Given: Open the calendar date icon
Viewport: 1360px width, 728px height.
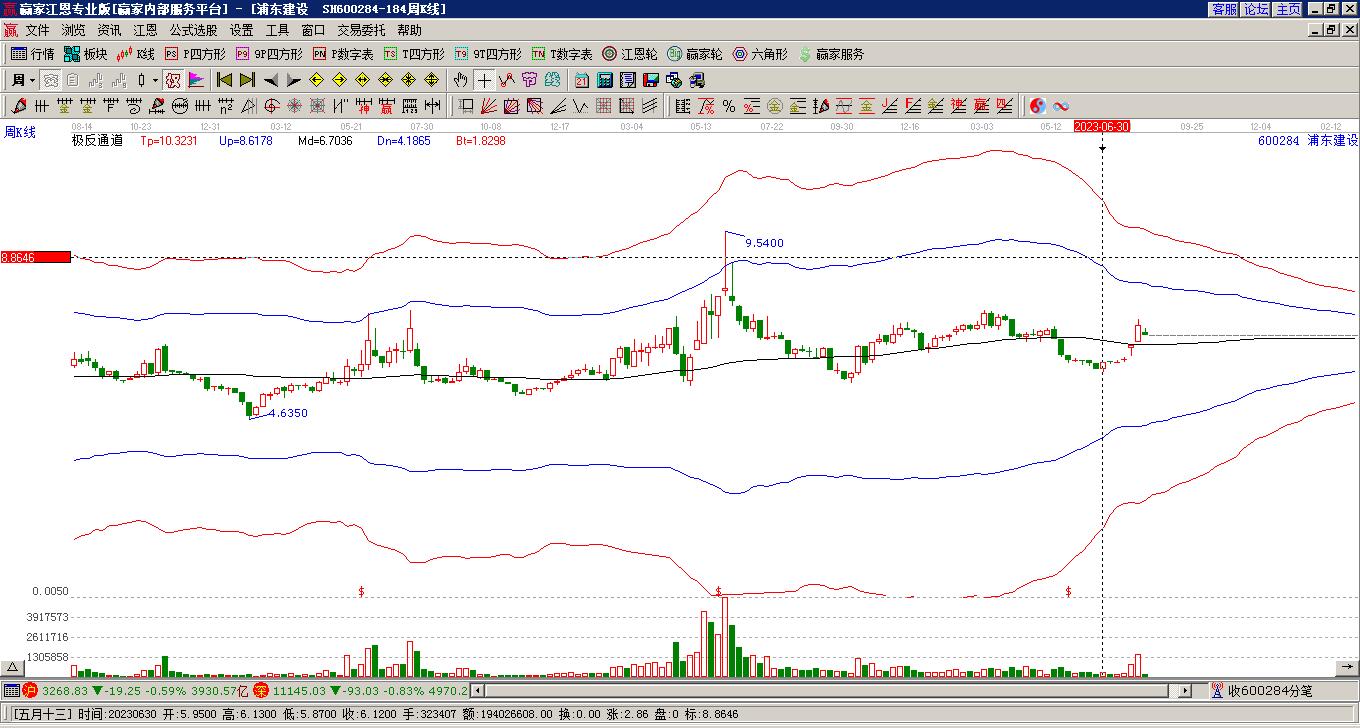Looking at the screenshot, I should coord(582,80).
